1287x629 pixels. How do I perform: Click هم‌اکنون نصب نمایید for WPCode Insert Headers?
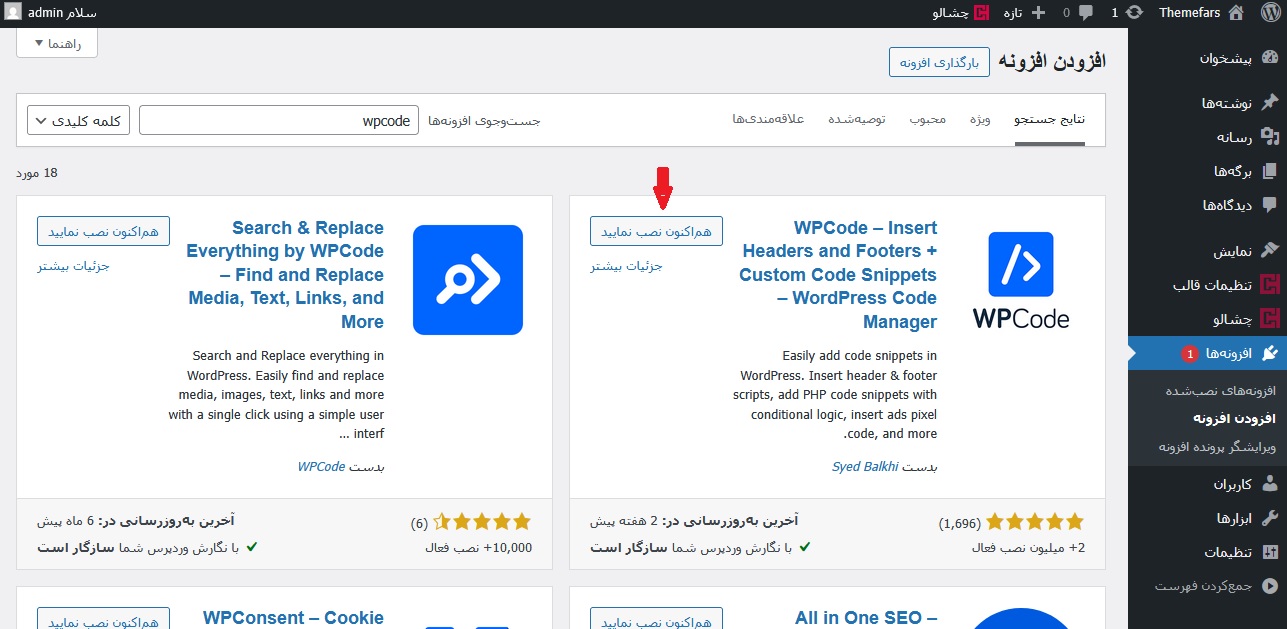[x=656, y=231]
